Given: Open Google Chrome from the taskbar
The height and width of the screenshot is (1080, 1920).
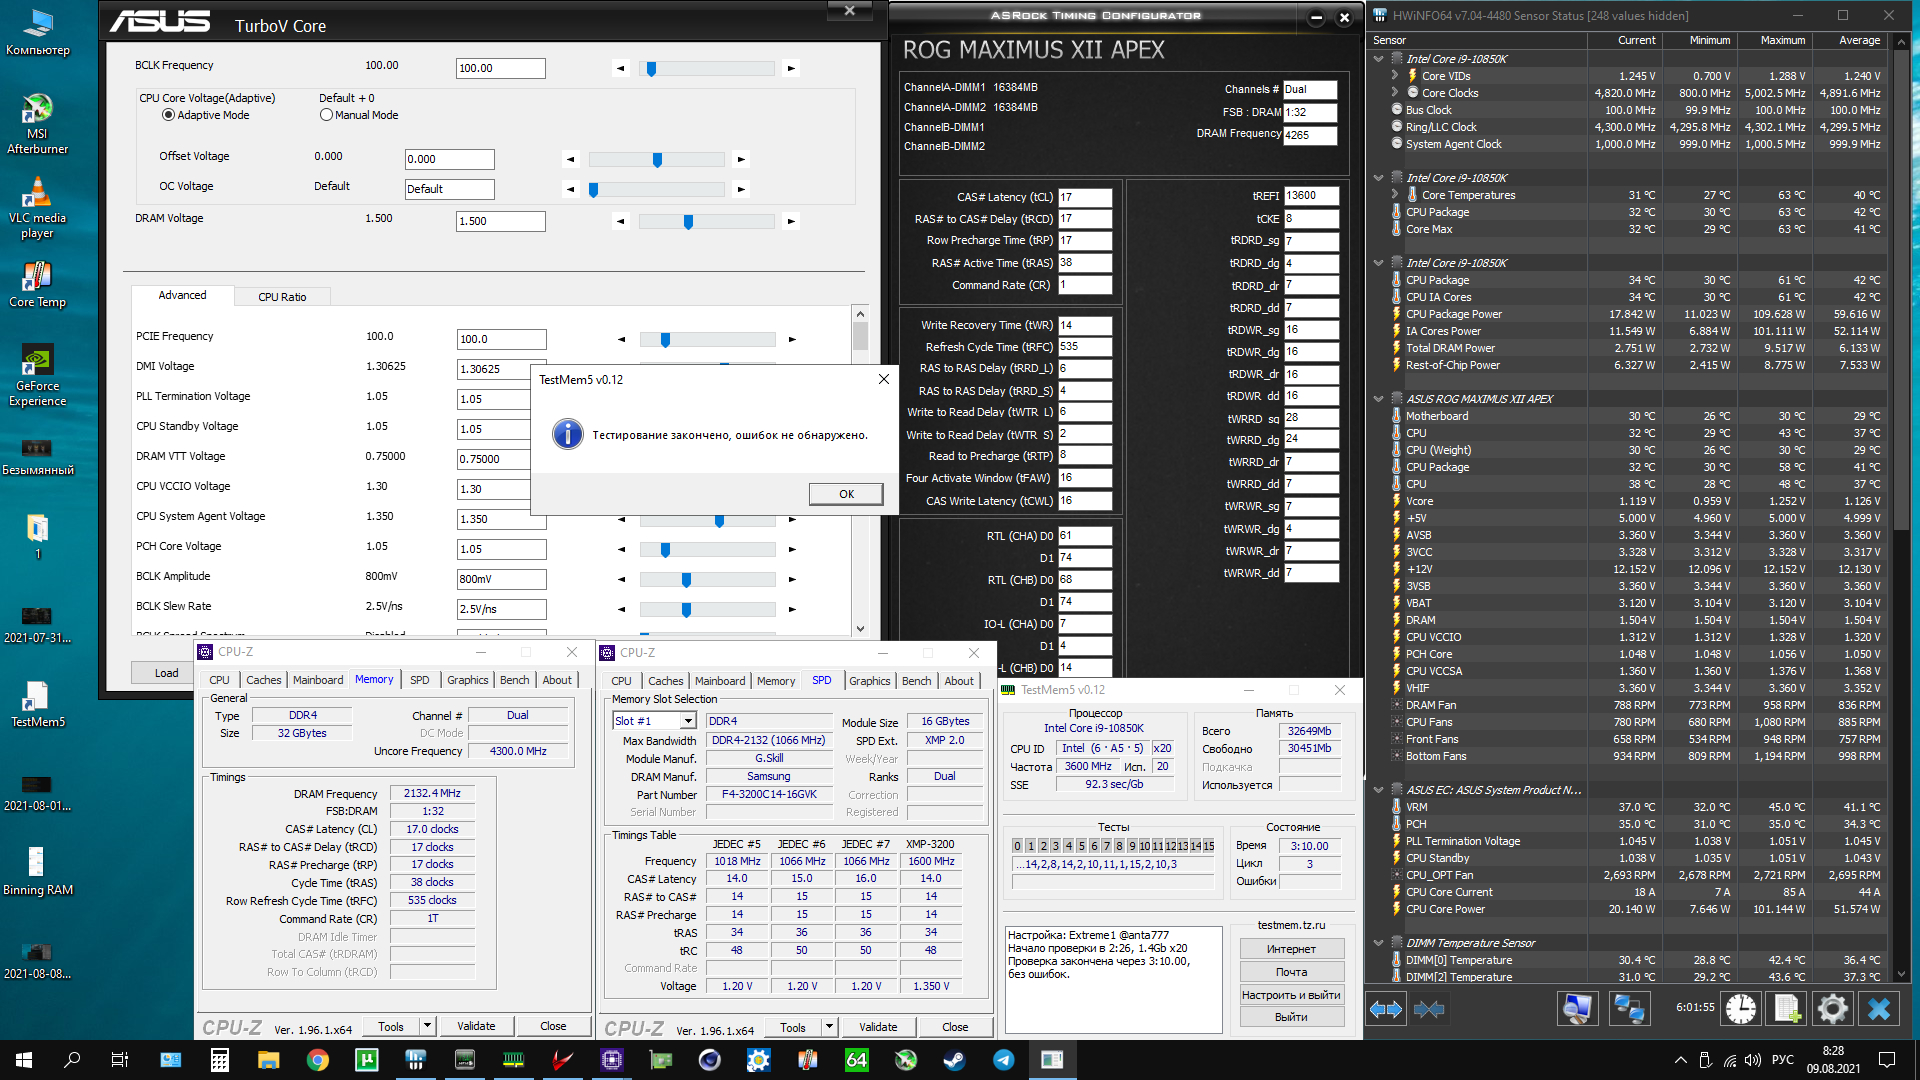Looking at the screenshot, I should click(x=318, y=1060).
